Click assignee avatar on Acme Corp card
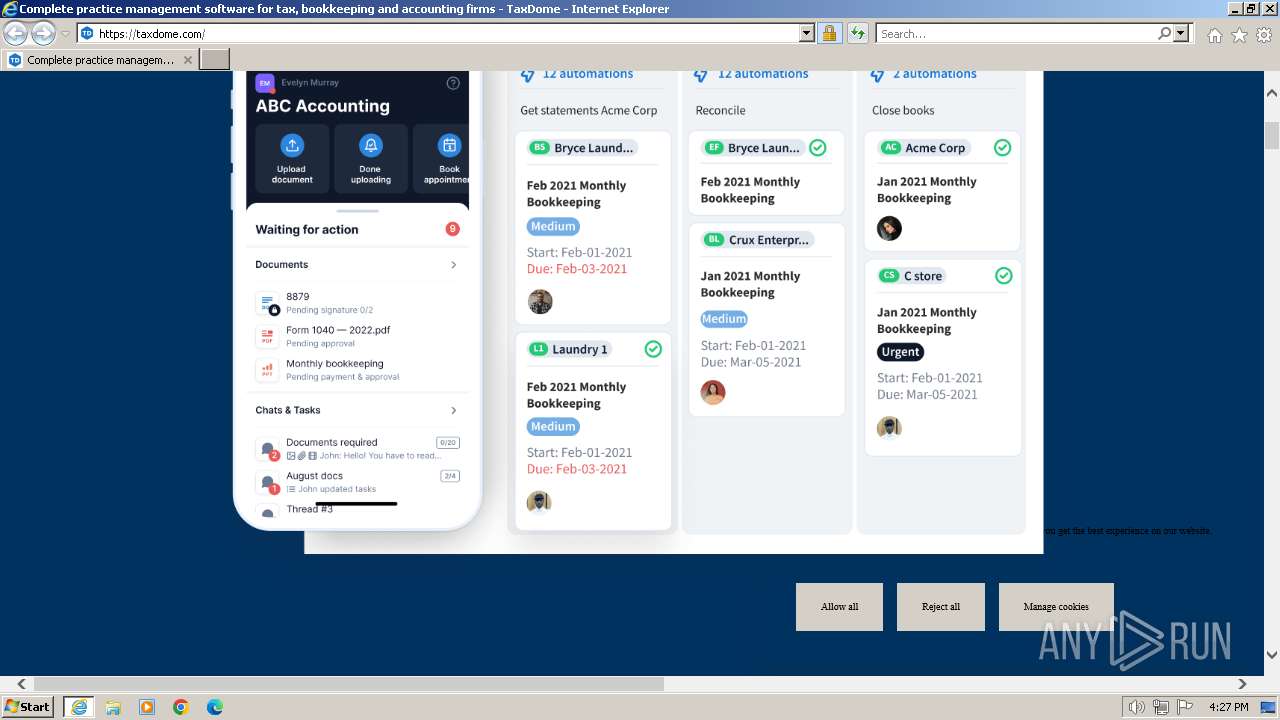Screen dimensions: 1280x720 pyautogui.click(x=889, y=228)
